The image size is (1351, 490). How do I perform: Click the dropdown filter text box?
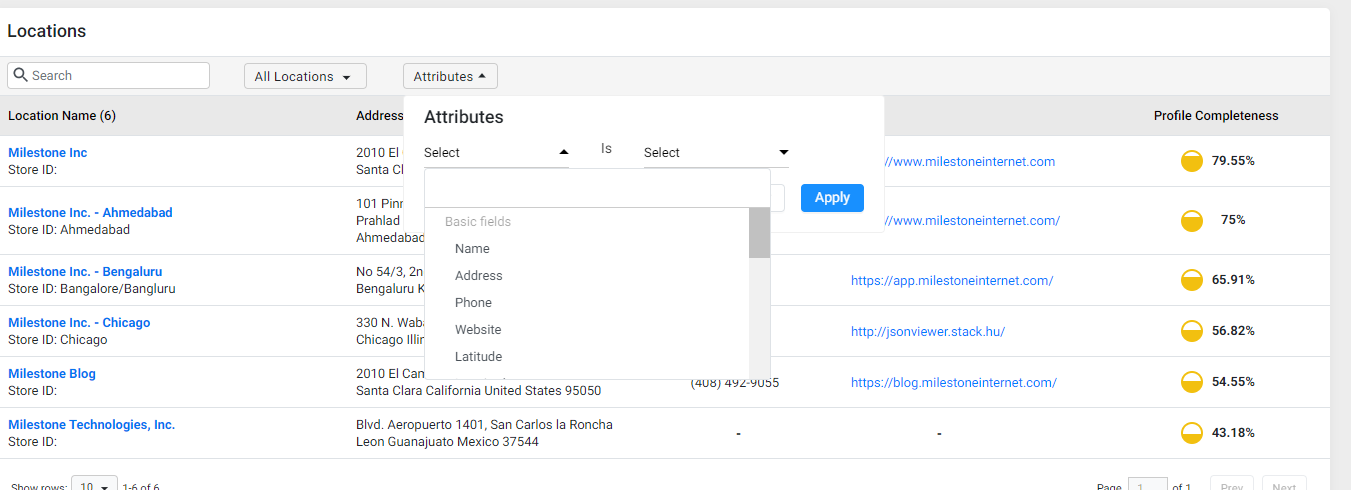597,188
